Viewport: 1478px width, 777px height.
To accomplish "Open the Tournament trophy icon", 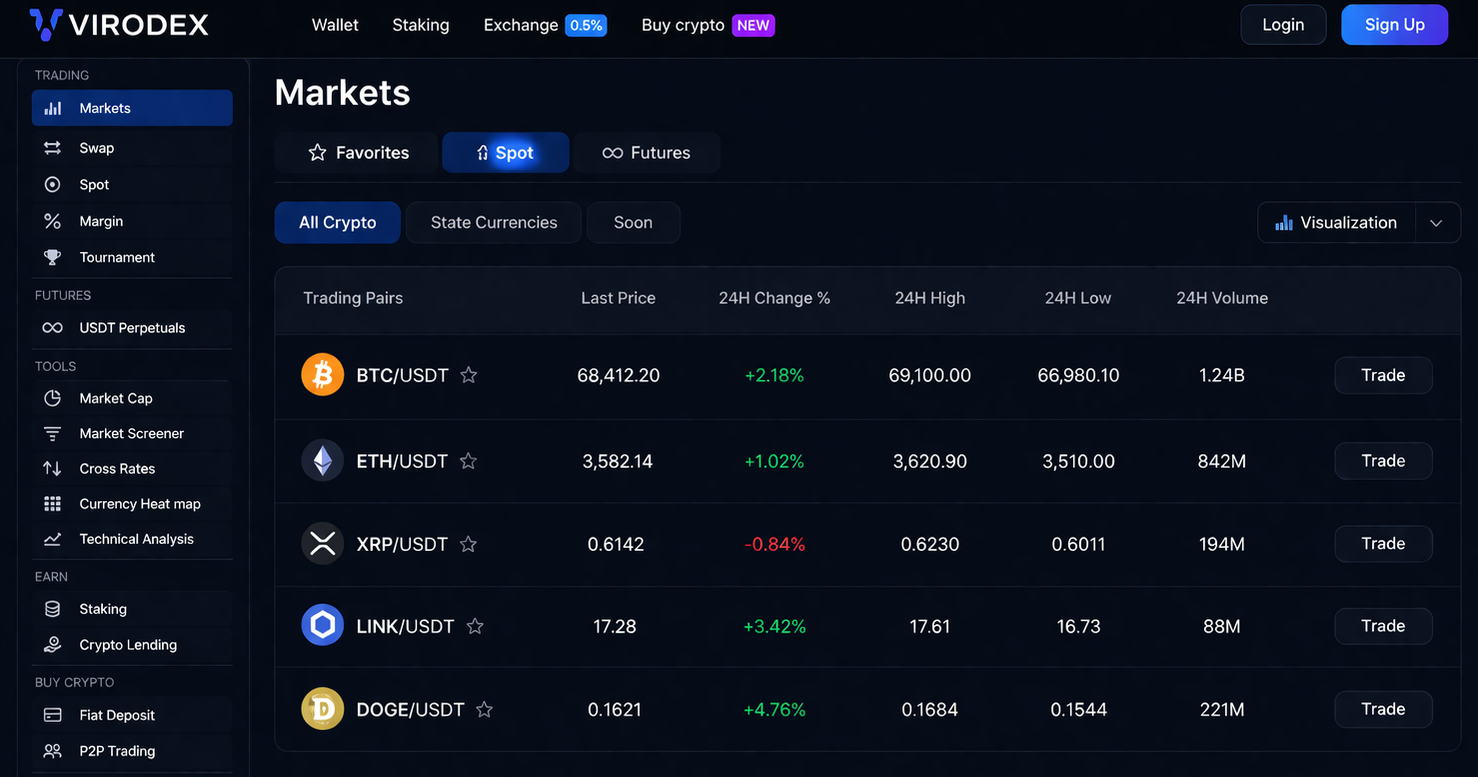I will (52, 257).
